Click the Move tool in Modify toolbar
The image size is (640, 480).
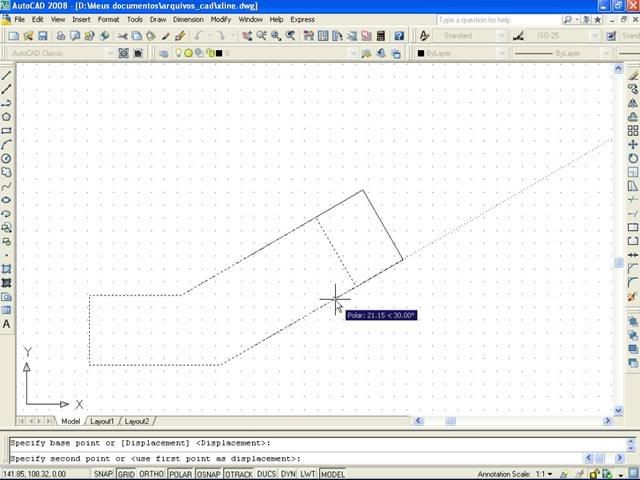tap(633, 145)
